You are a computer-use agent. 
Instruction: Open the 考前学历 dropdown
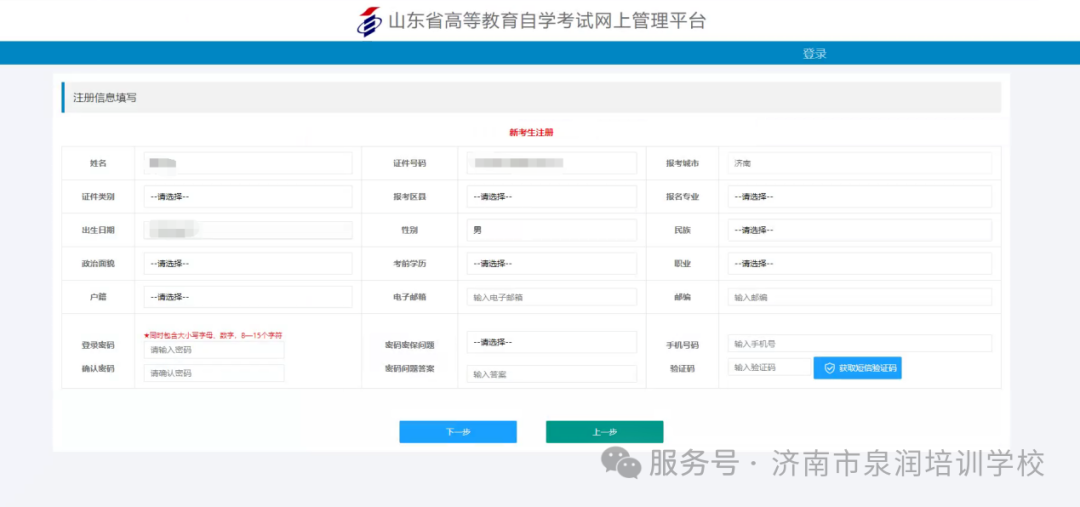[x=551, y=263]
